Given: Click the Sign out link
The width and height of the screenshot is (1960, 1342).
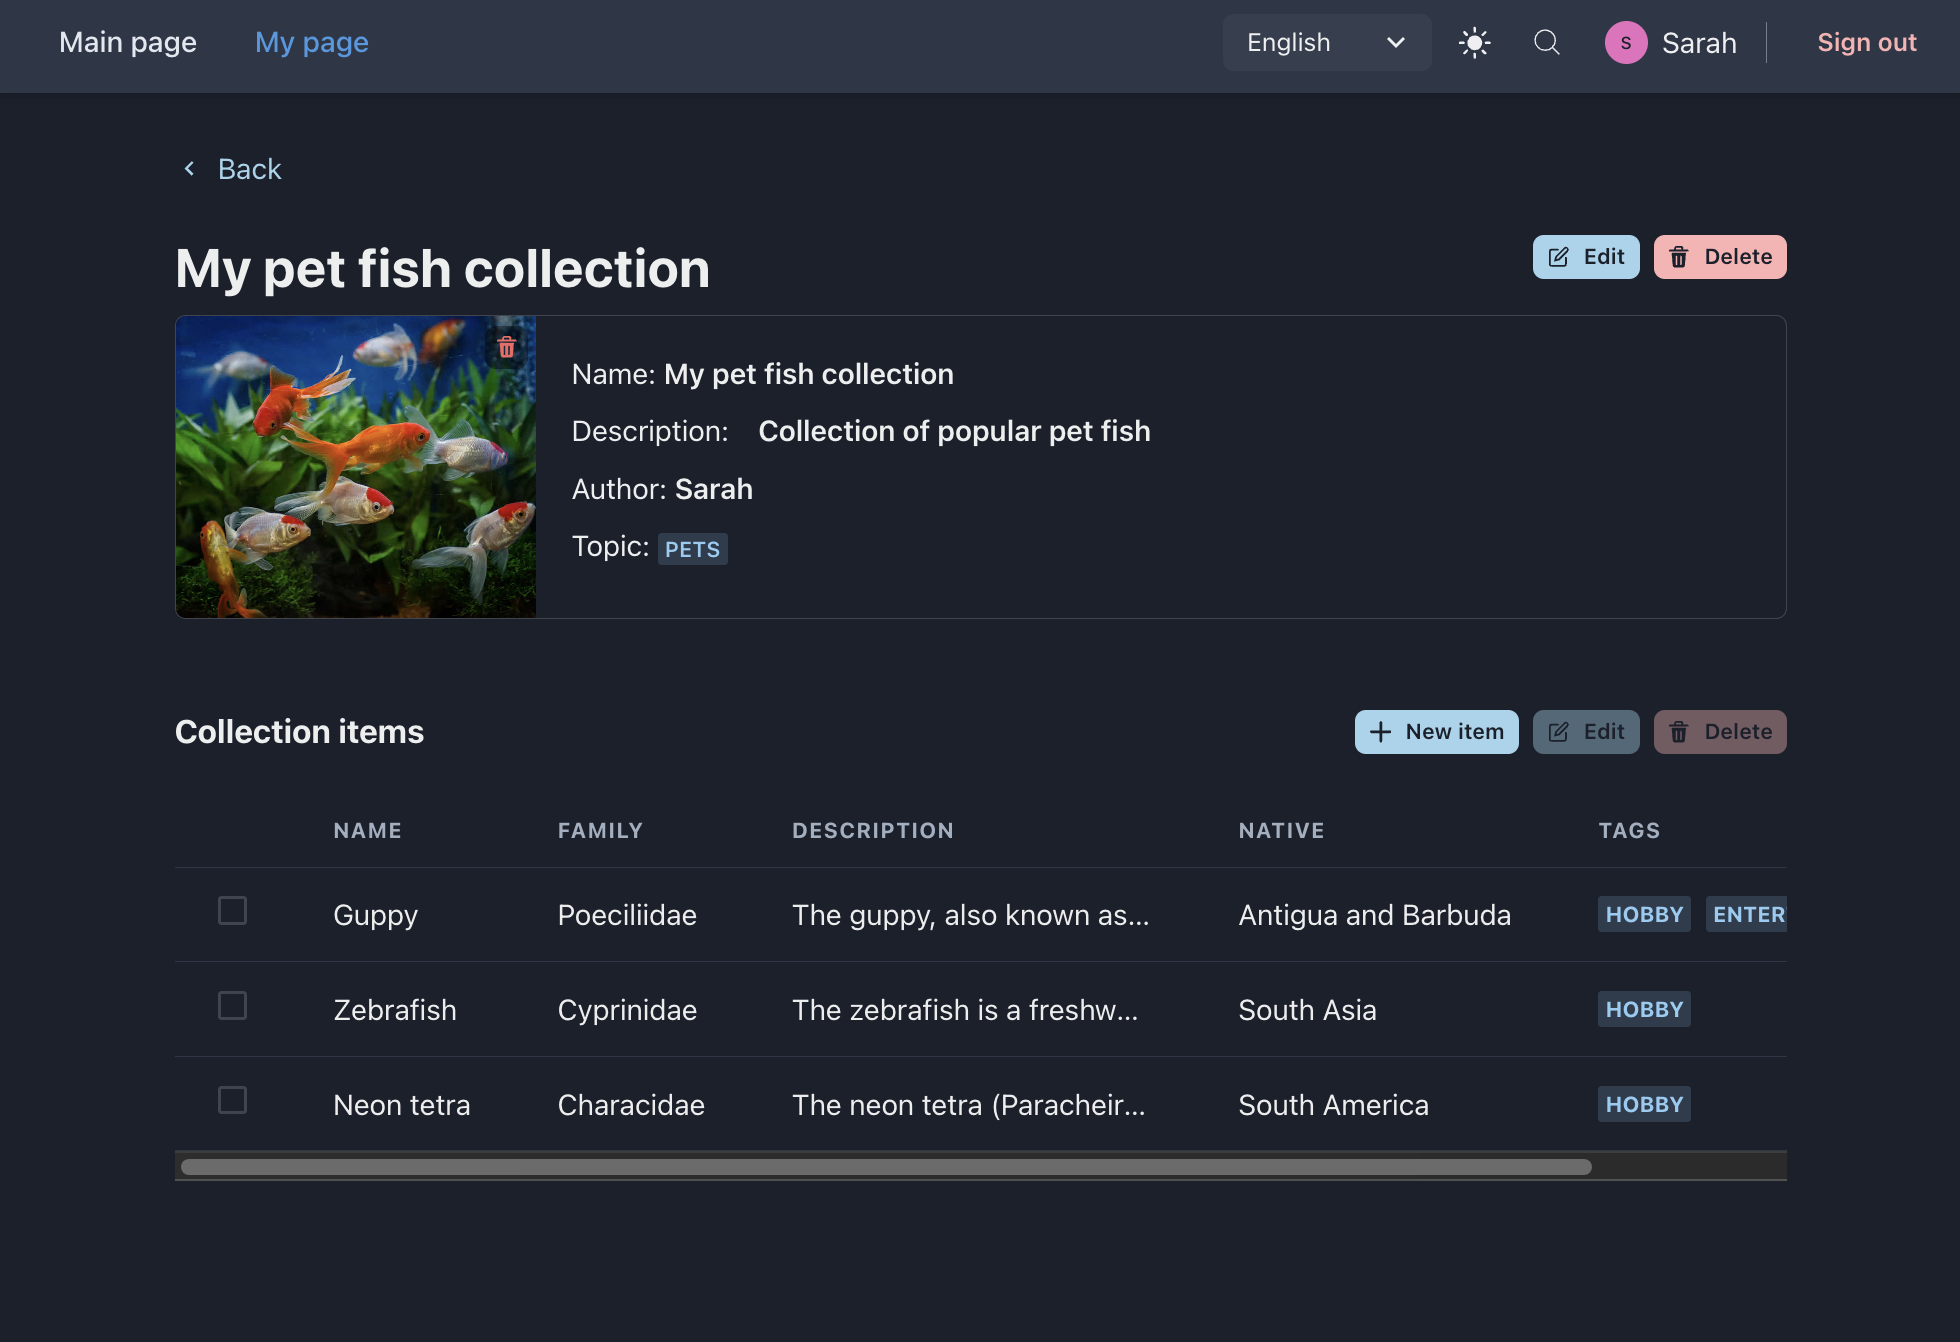Looking at the screenshot, I should [1866, 42].
